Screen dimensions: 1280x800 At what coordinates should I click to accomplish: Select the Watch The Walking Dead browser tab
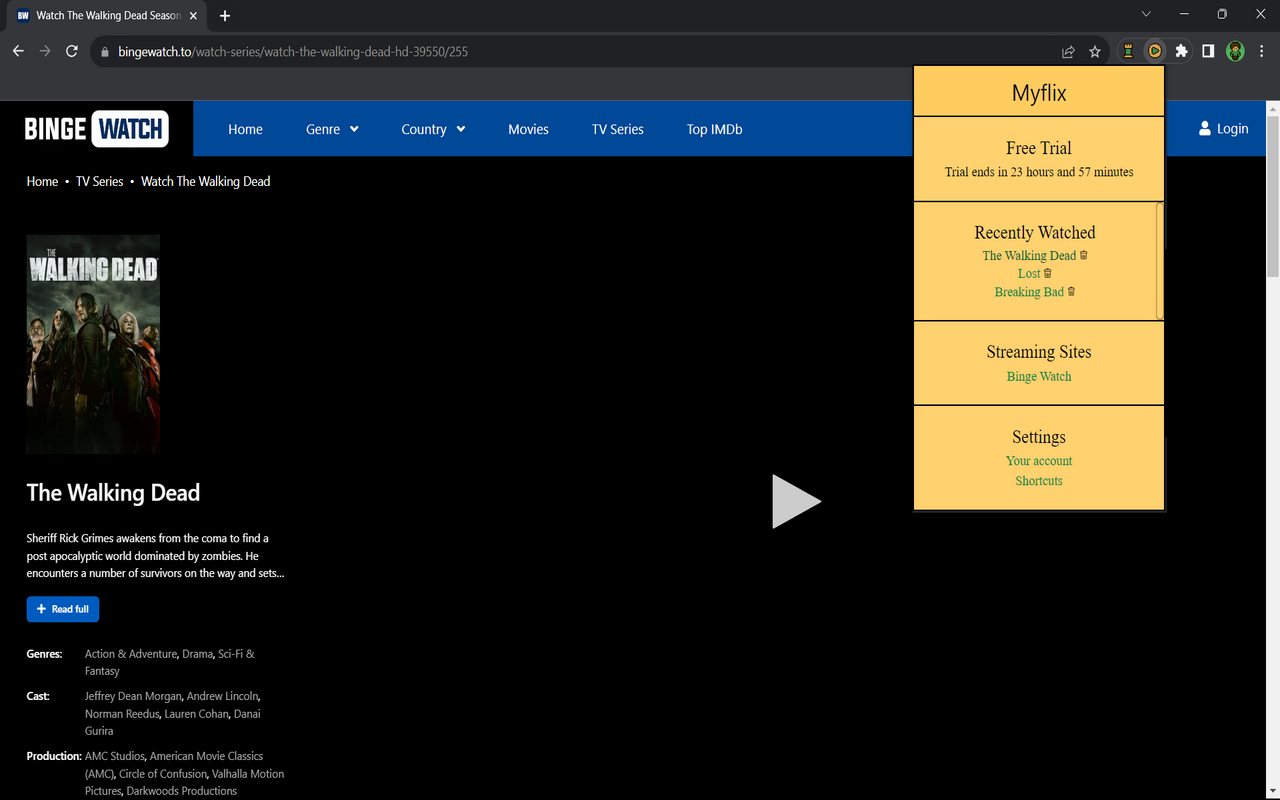pos(108,15)
